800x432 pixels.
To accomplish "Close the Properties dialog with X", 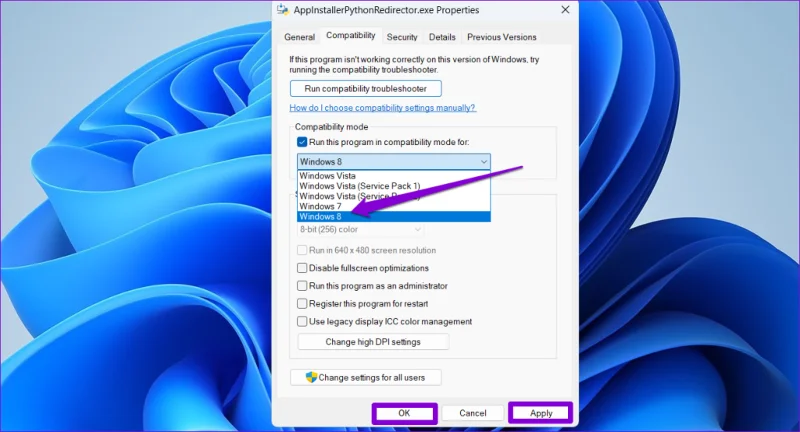I will [565, 10].
